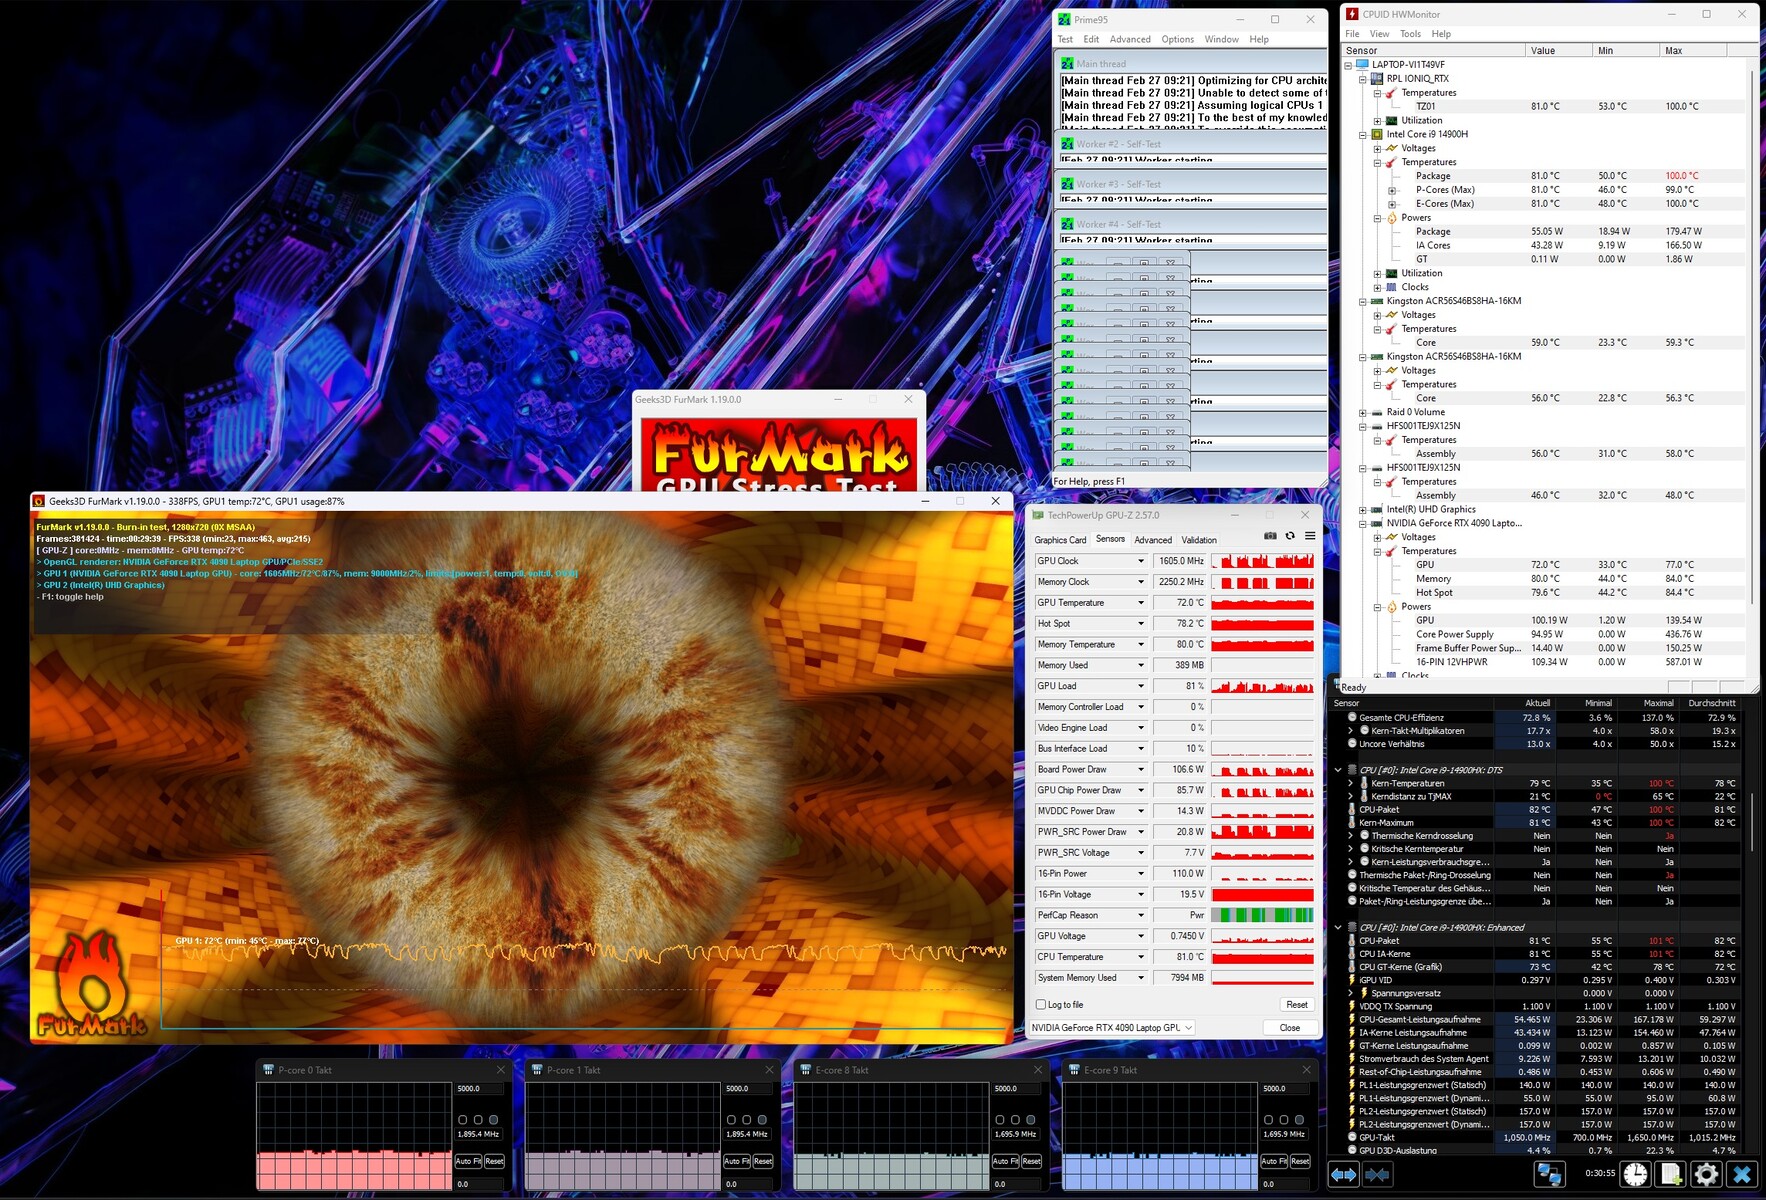This screenshot has width=1766, height=1200.
Task: Select rightmost radio button in P-core 0 Takt
Action: (x=494, y=1120)
